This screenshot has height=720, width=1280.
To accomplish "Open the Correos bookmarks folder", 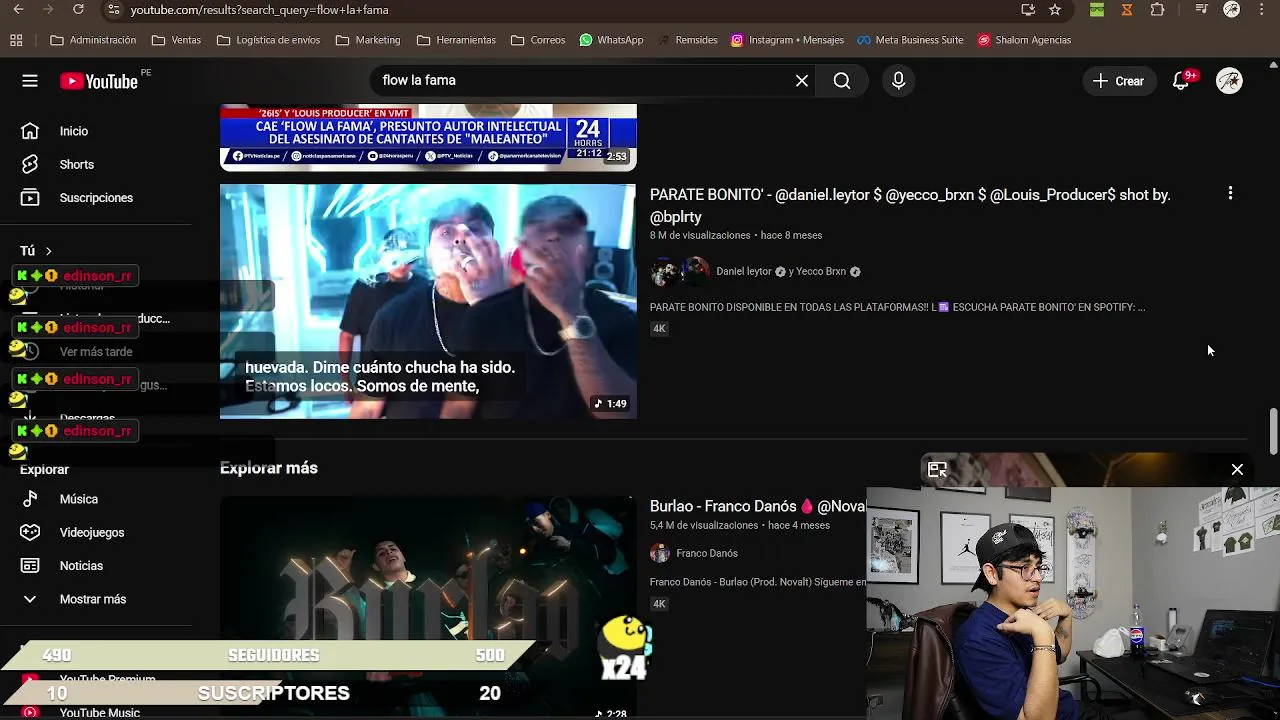I will [538, 40].
